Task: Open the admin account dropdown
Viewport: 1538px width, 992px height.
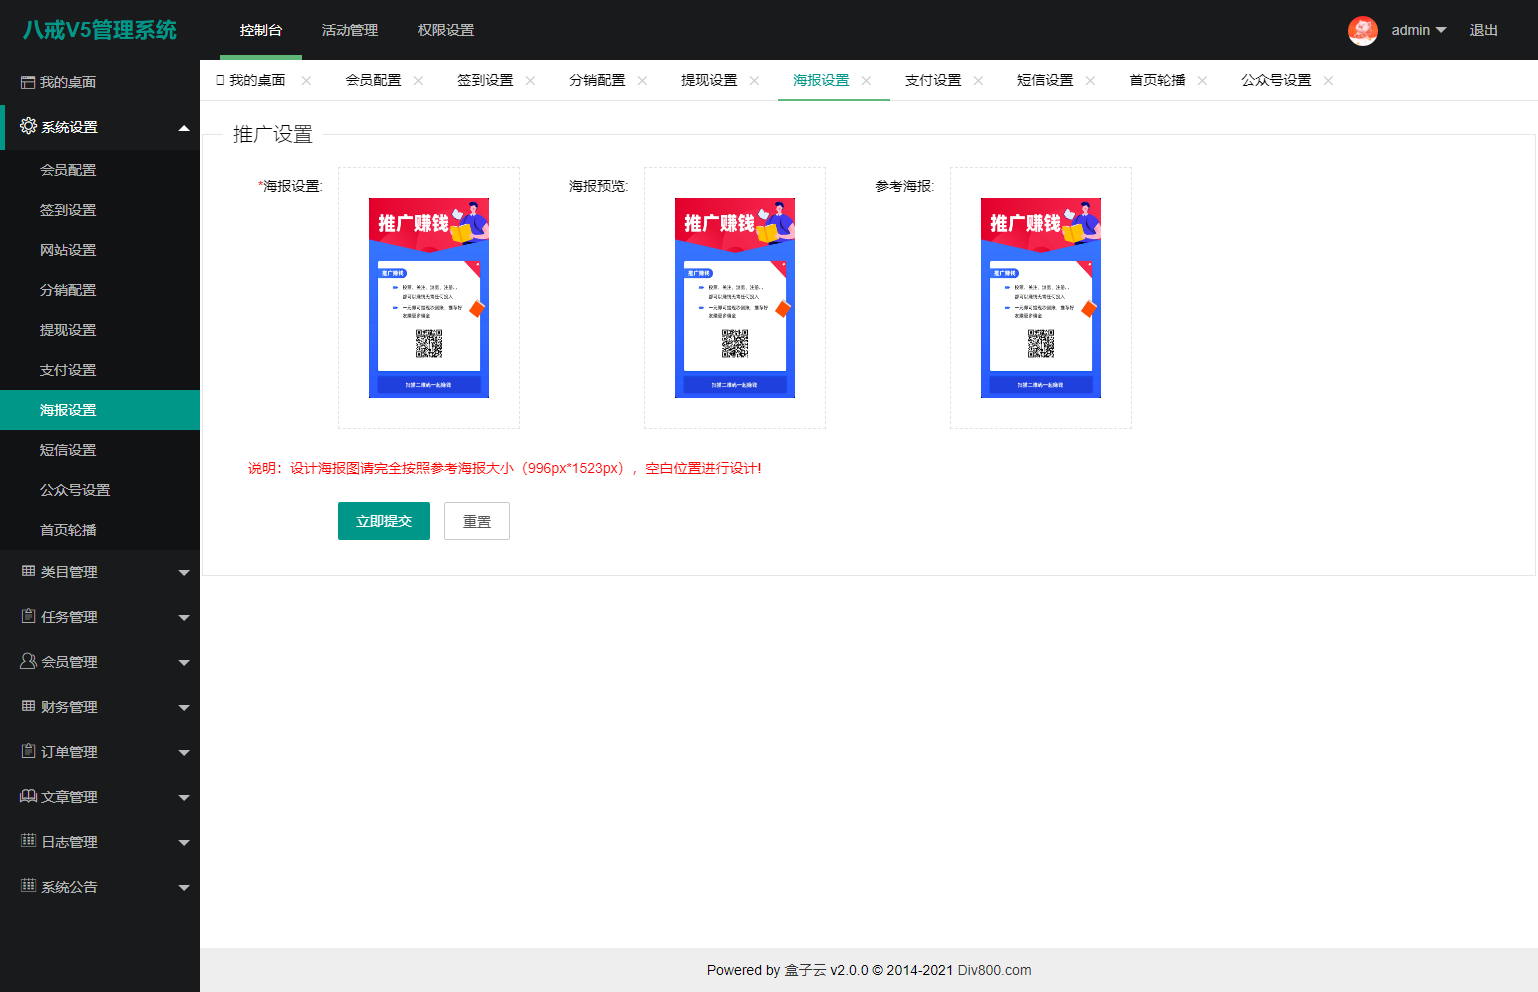Action: tap(1419, 30)
